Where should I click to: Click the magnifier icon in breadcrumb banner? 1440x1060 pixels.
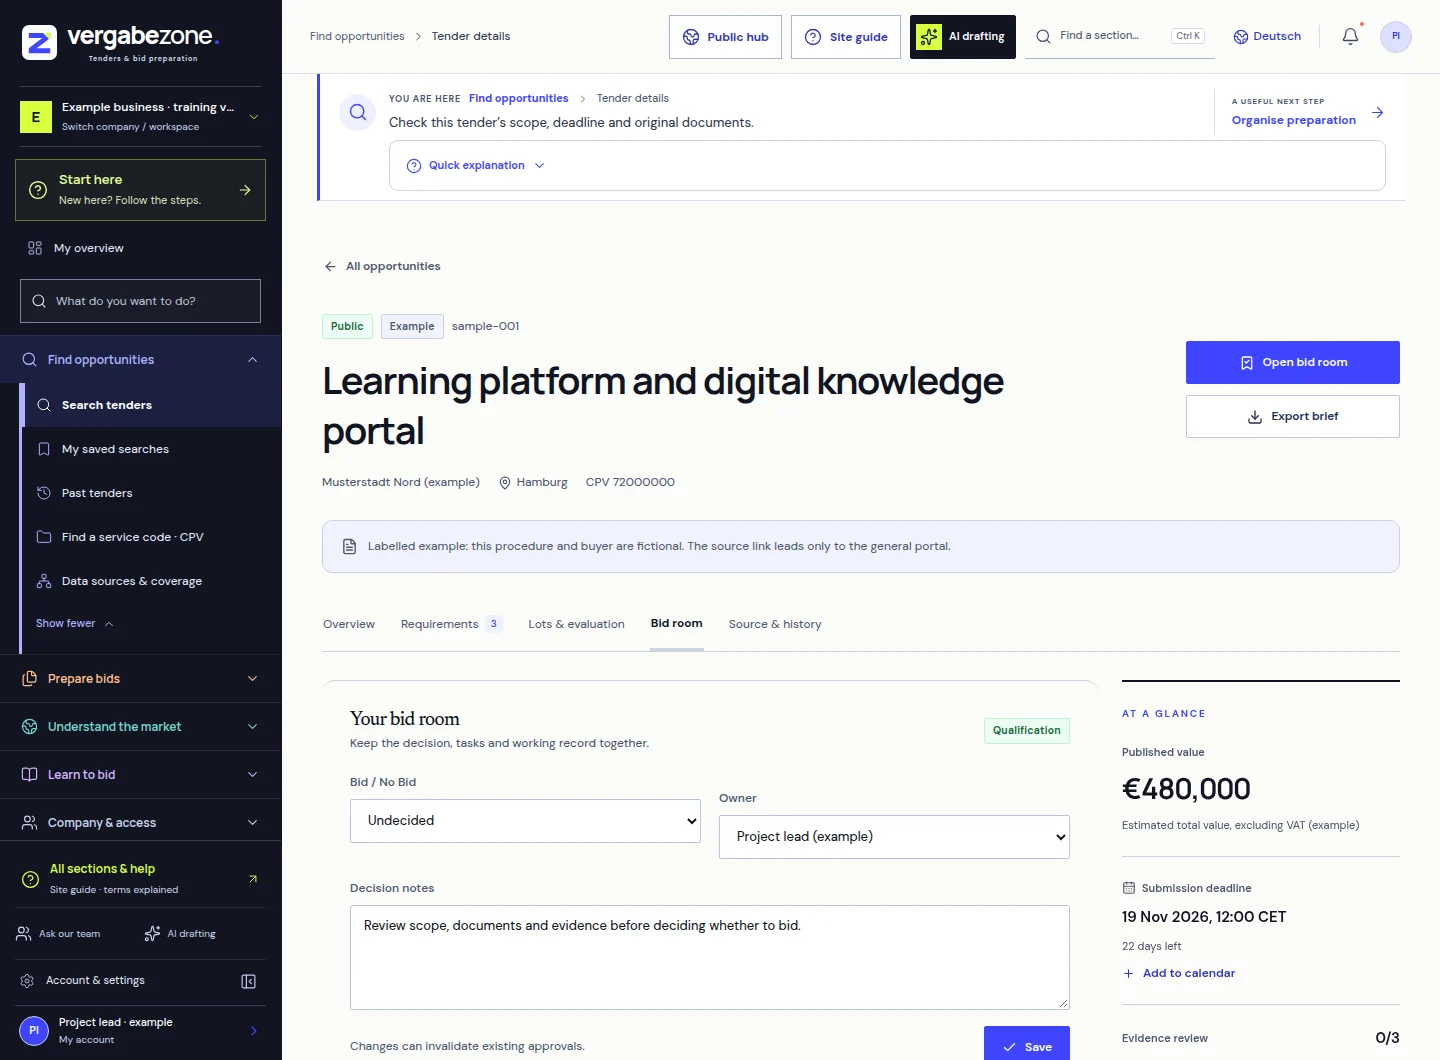(x=358, y=113)
